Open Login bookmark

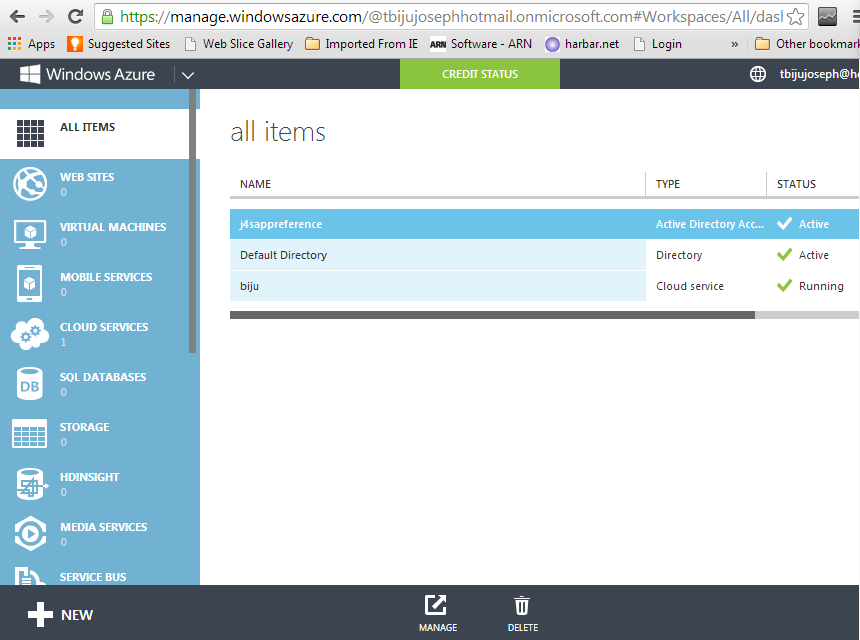[x=658, y=44]
